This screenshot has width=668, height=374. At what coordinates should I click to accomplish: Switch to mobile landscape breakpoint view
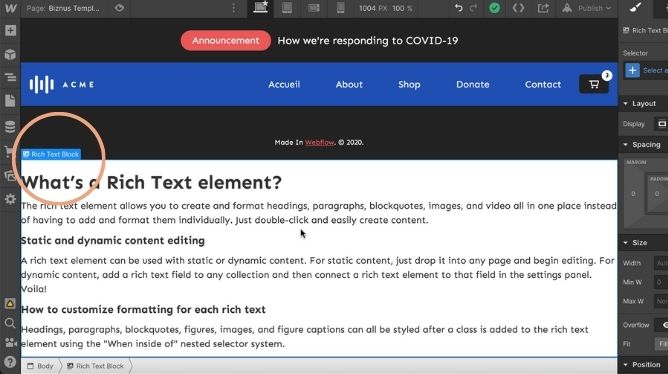coord(314,8)
